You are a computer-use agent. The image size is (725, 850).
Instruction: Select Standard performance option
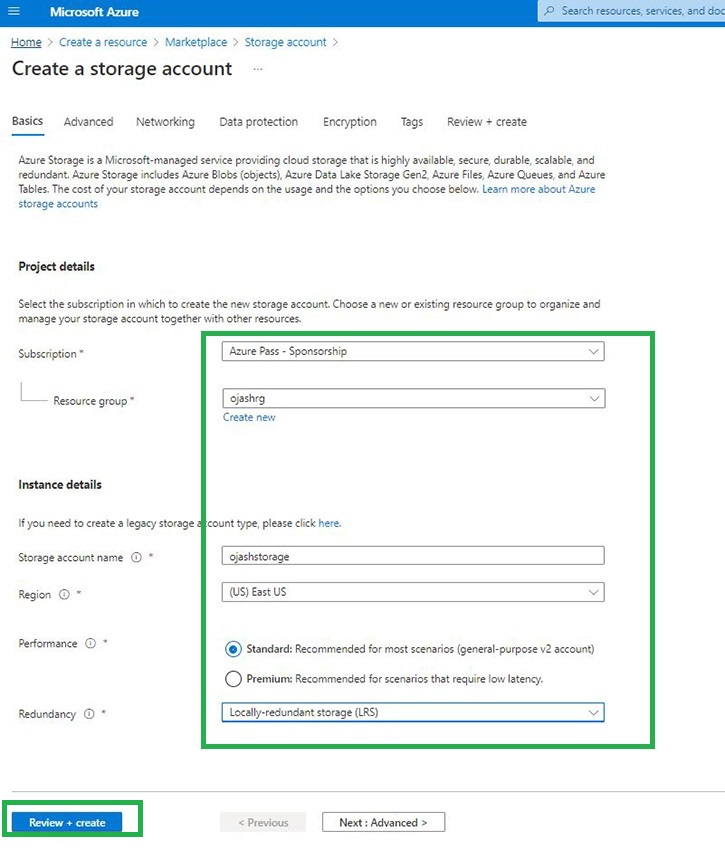(x=233, y=649)
